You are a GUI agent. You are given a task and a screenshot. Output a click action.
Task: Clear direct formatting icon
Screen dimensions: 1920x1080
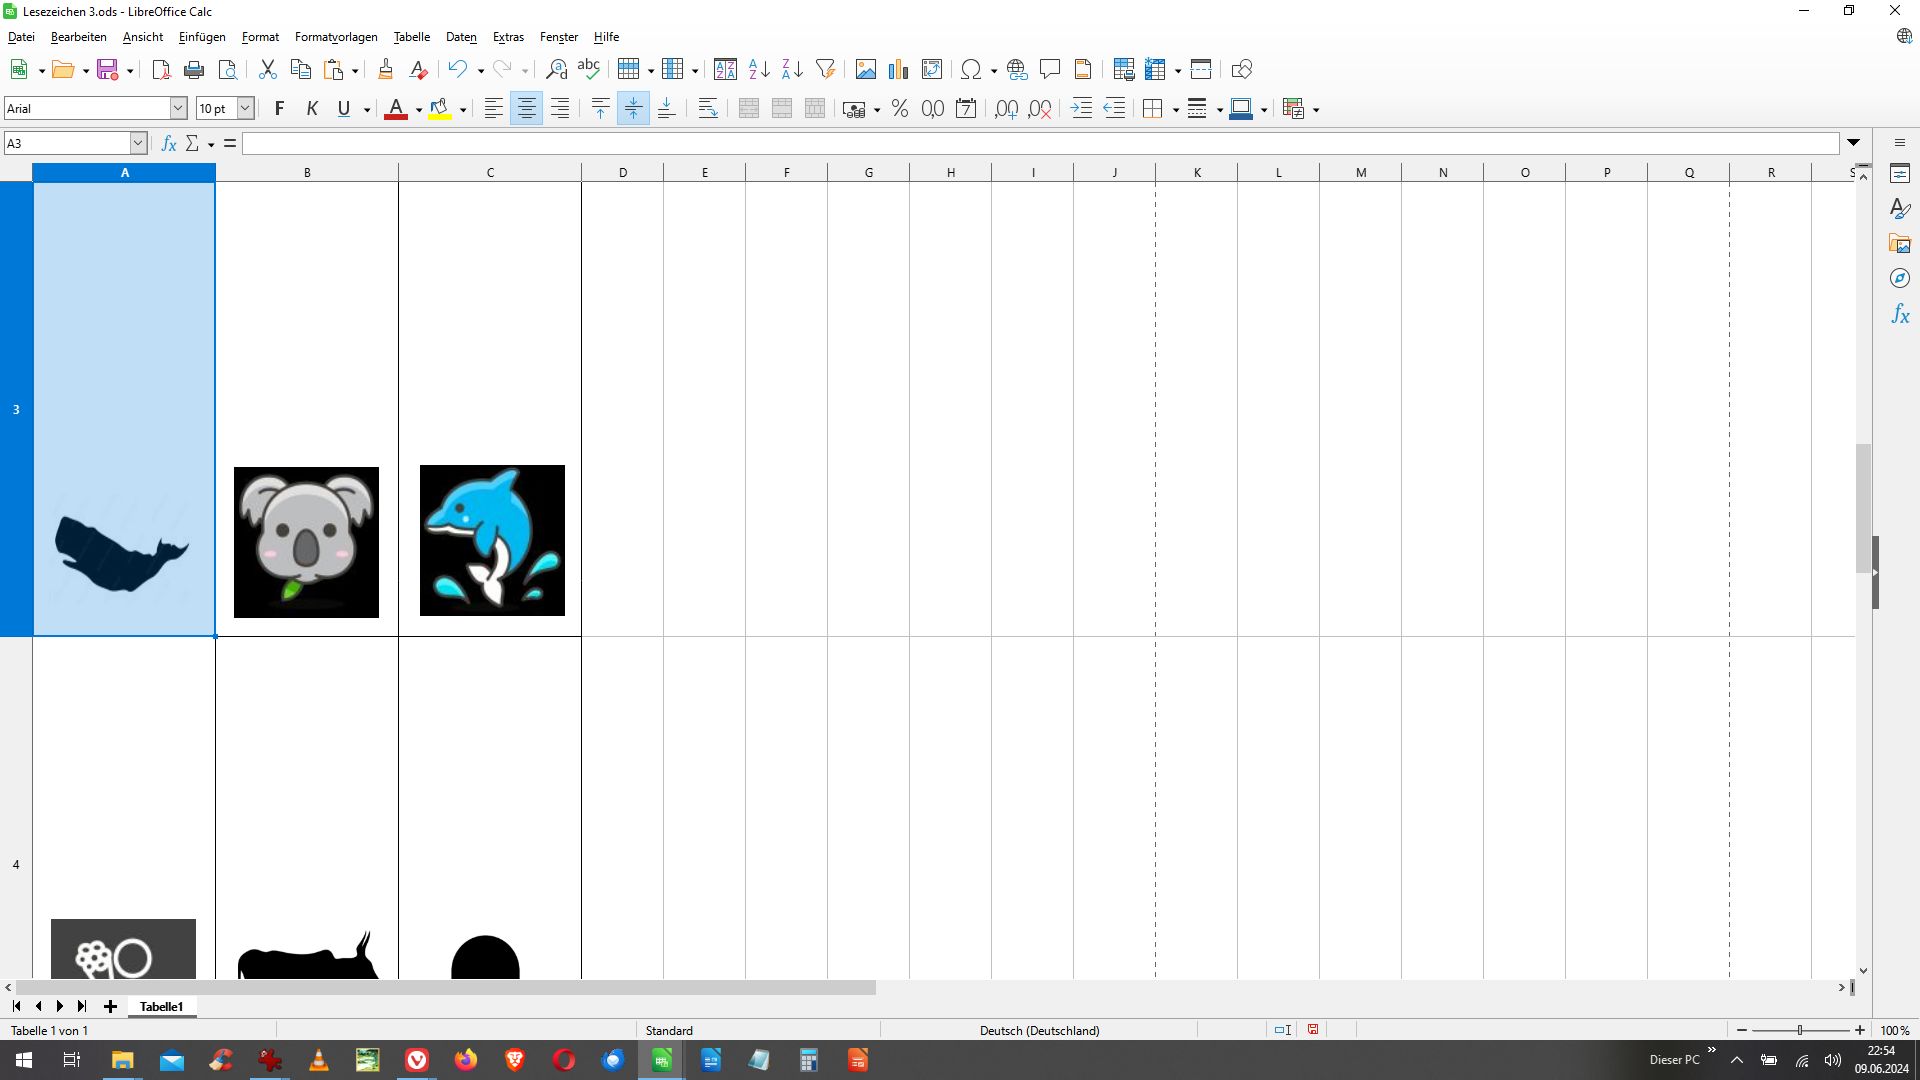[419, 69]
